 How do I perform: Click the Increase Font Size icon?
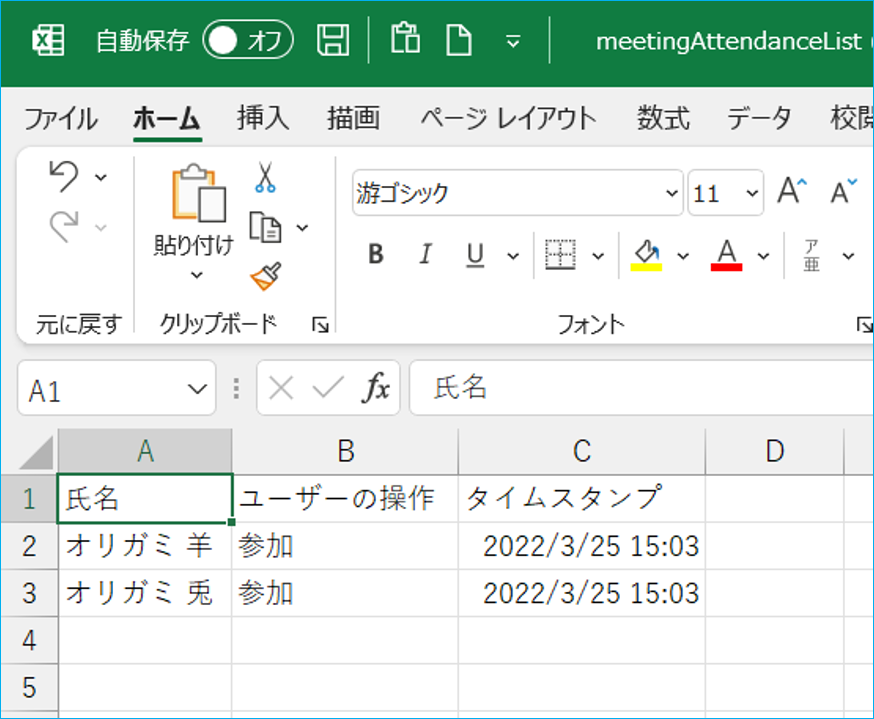pos(793,192)
